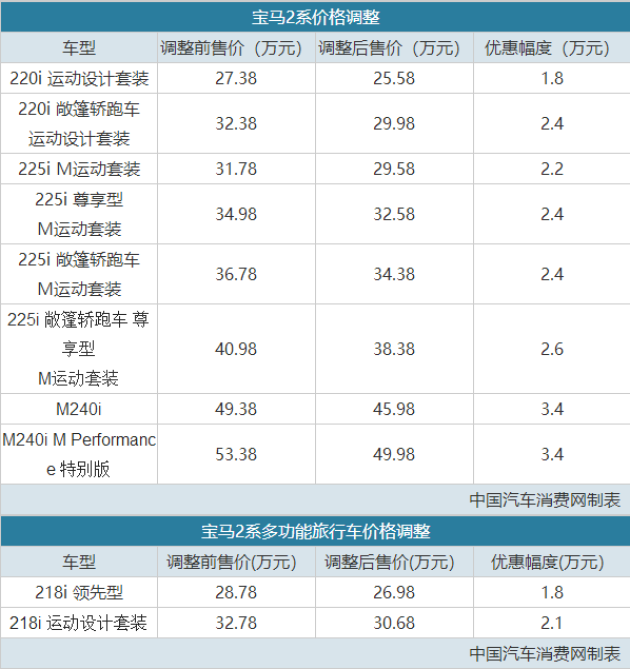The height and width of the screenshot is (669, 630).
Task: Click the 38.38 price cell
Action: pos(394,349)
